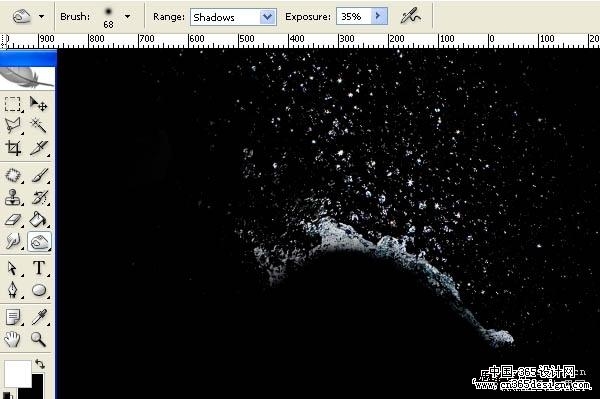
Task: Swap foreground and background colors
Action: pyautogui.click(x=40, y=363)
